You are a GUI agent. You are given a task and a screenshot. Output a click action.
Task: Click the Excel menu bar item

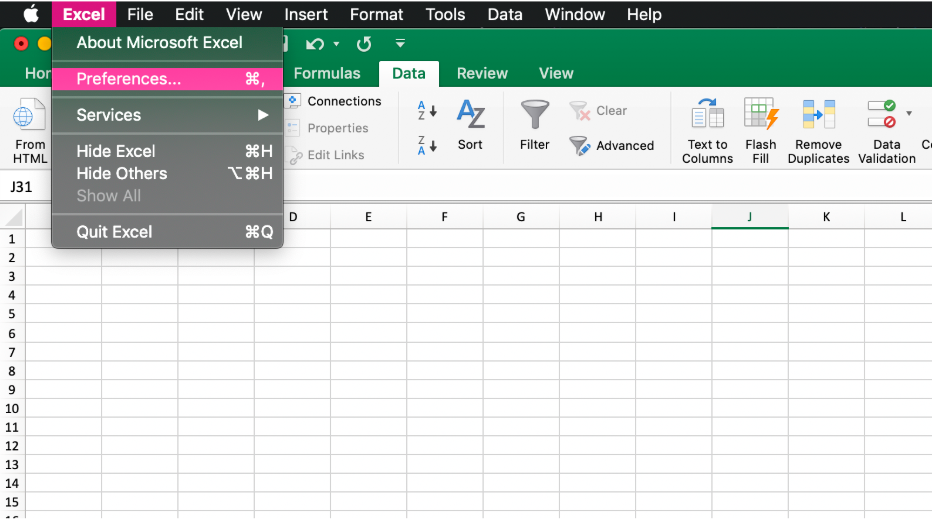pos(83,14)
